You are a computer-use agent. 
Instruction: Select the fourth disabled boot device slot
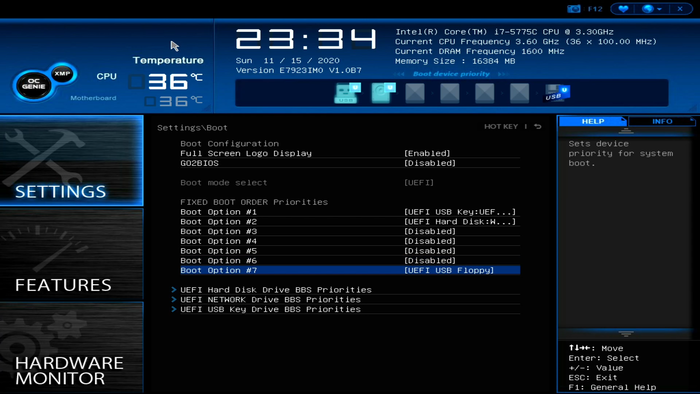pos(450,93)
